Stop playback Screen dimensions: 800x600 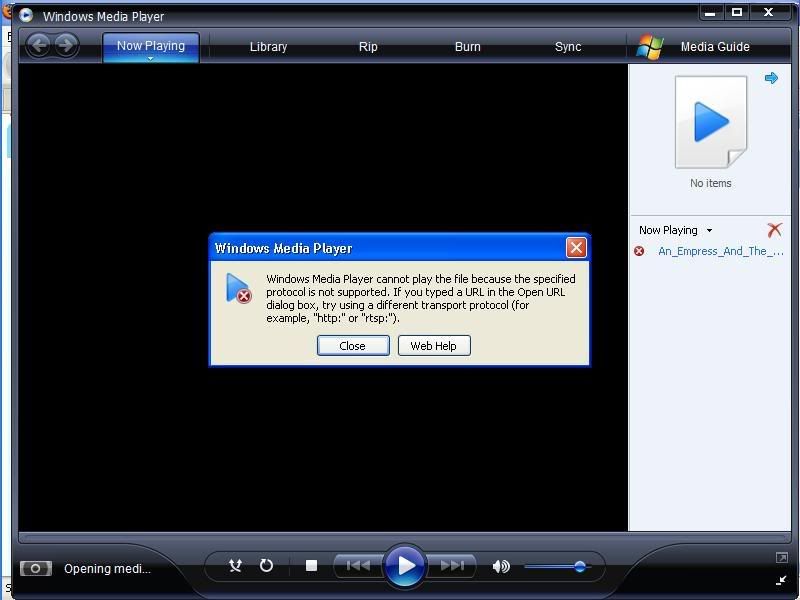[x=311, y=566]
